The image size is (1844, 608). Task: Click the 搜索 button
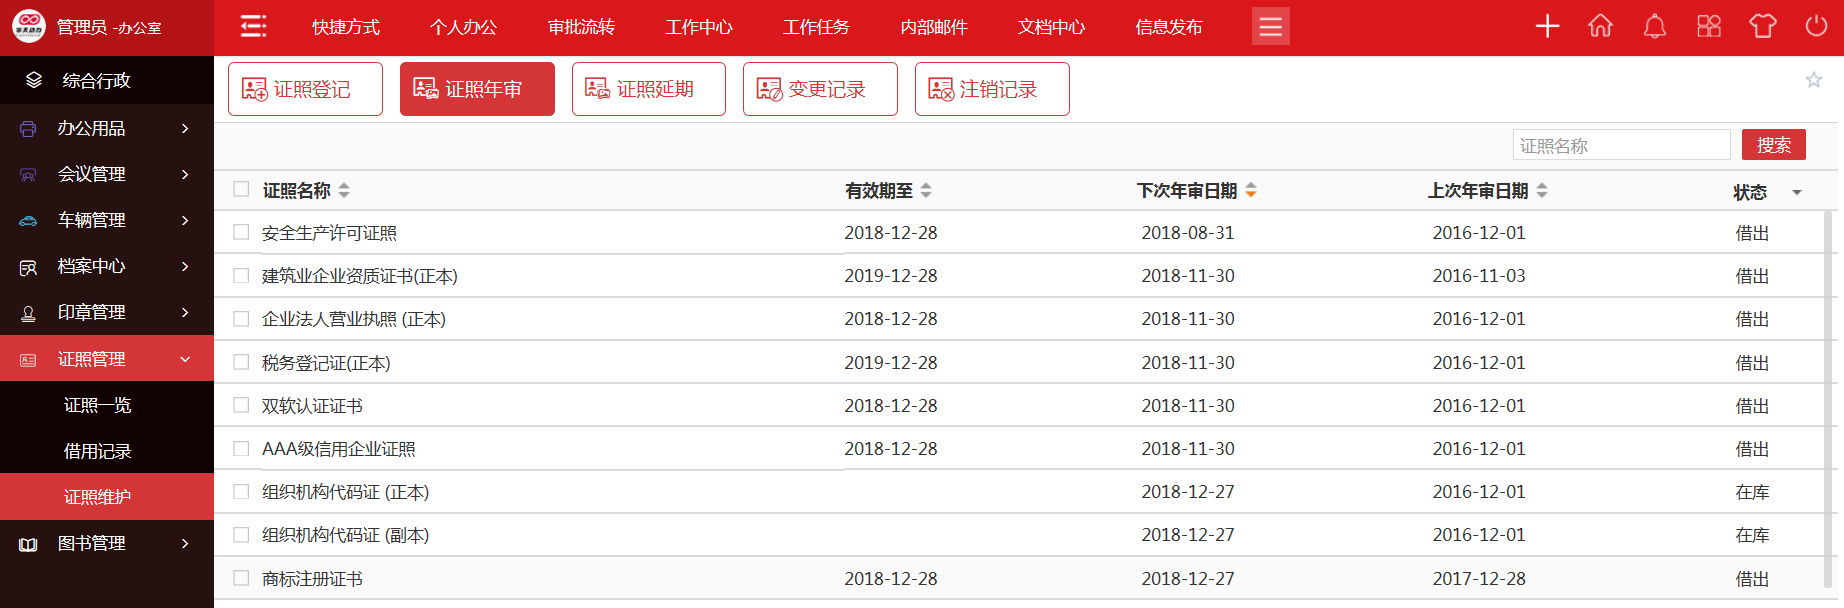click(x=1773, y=145)
